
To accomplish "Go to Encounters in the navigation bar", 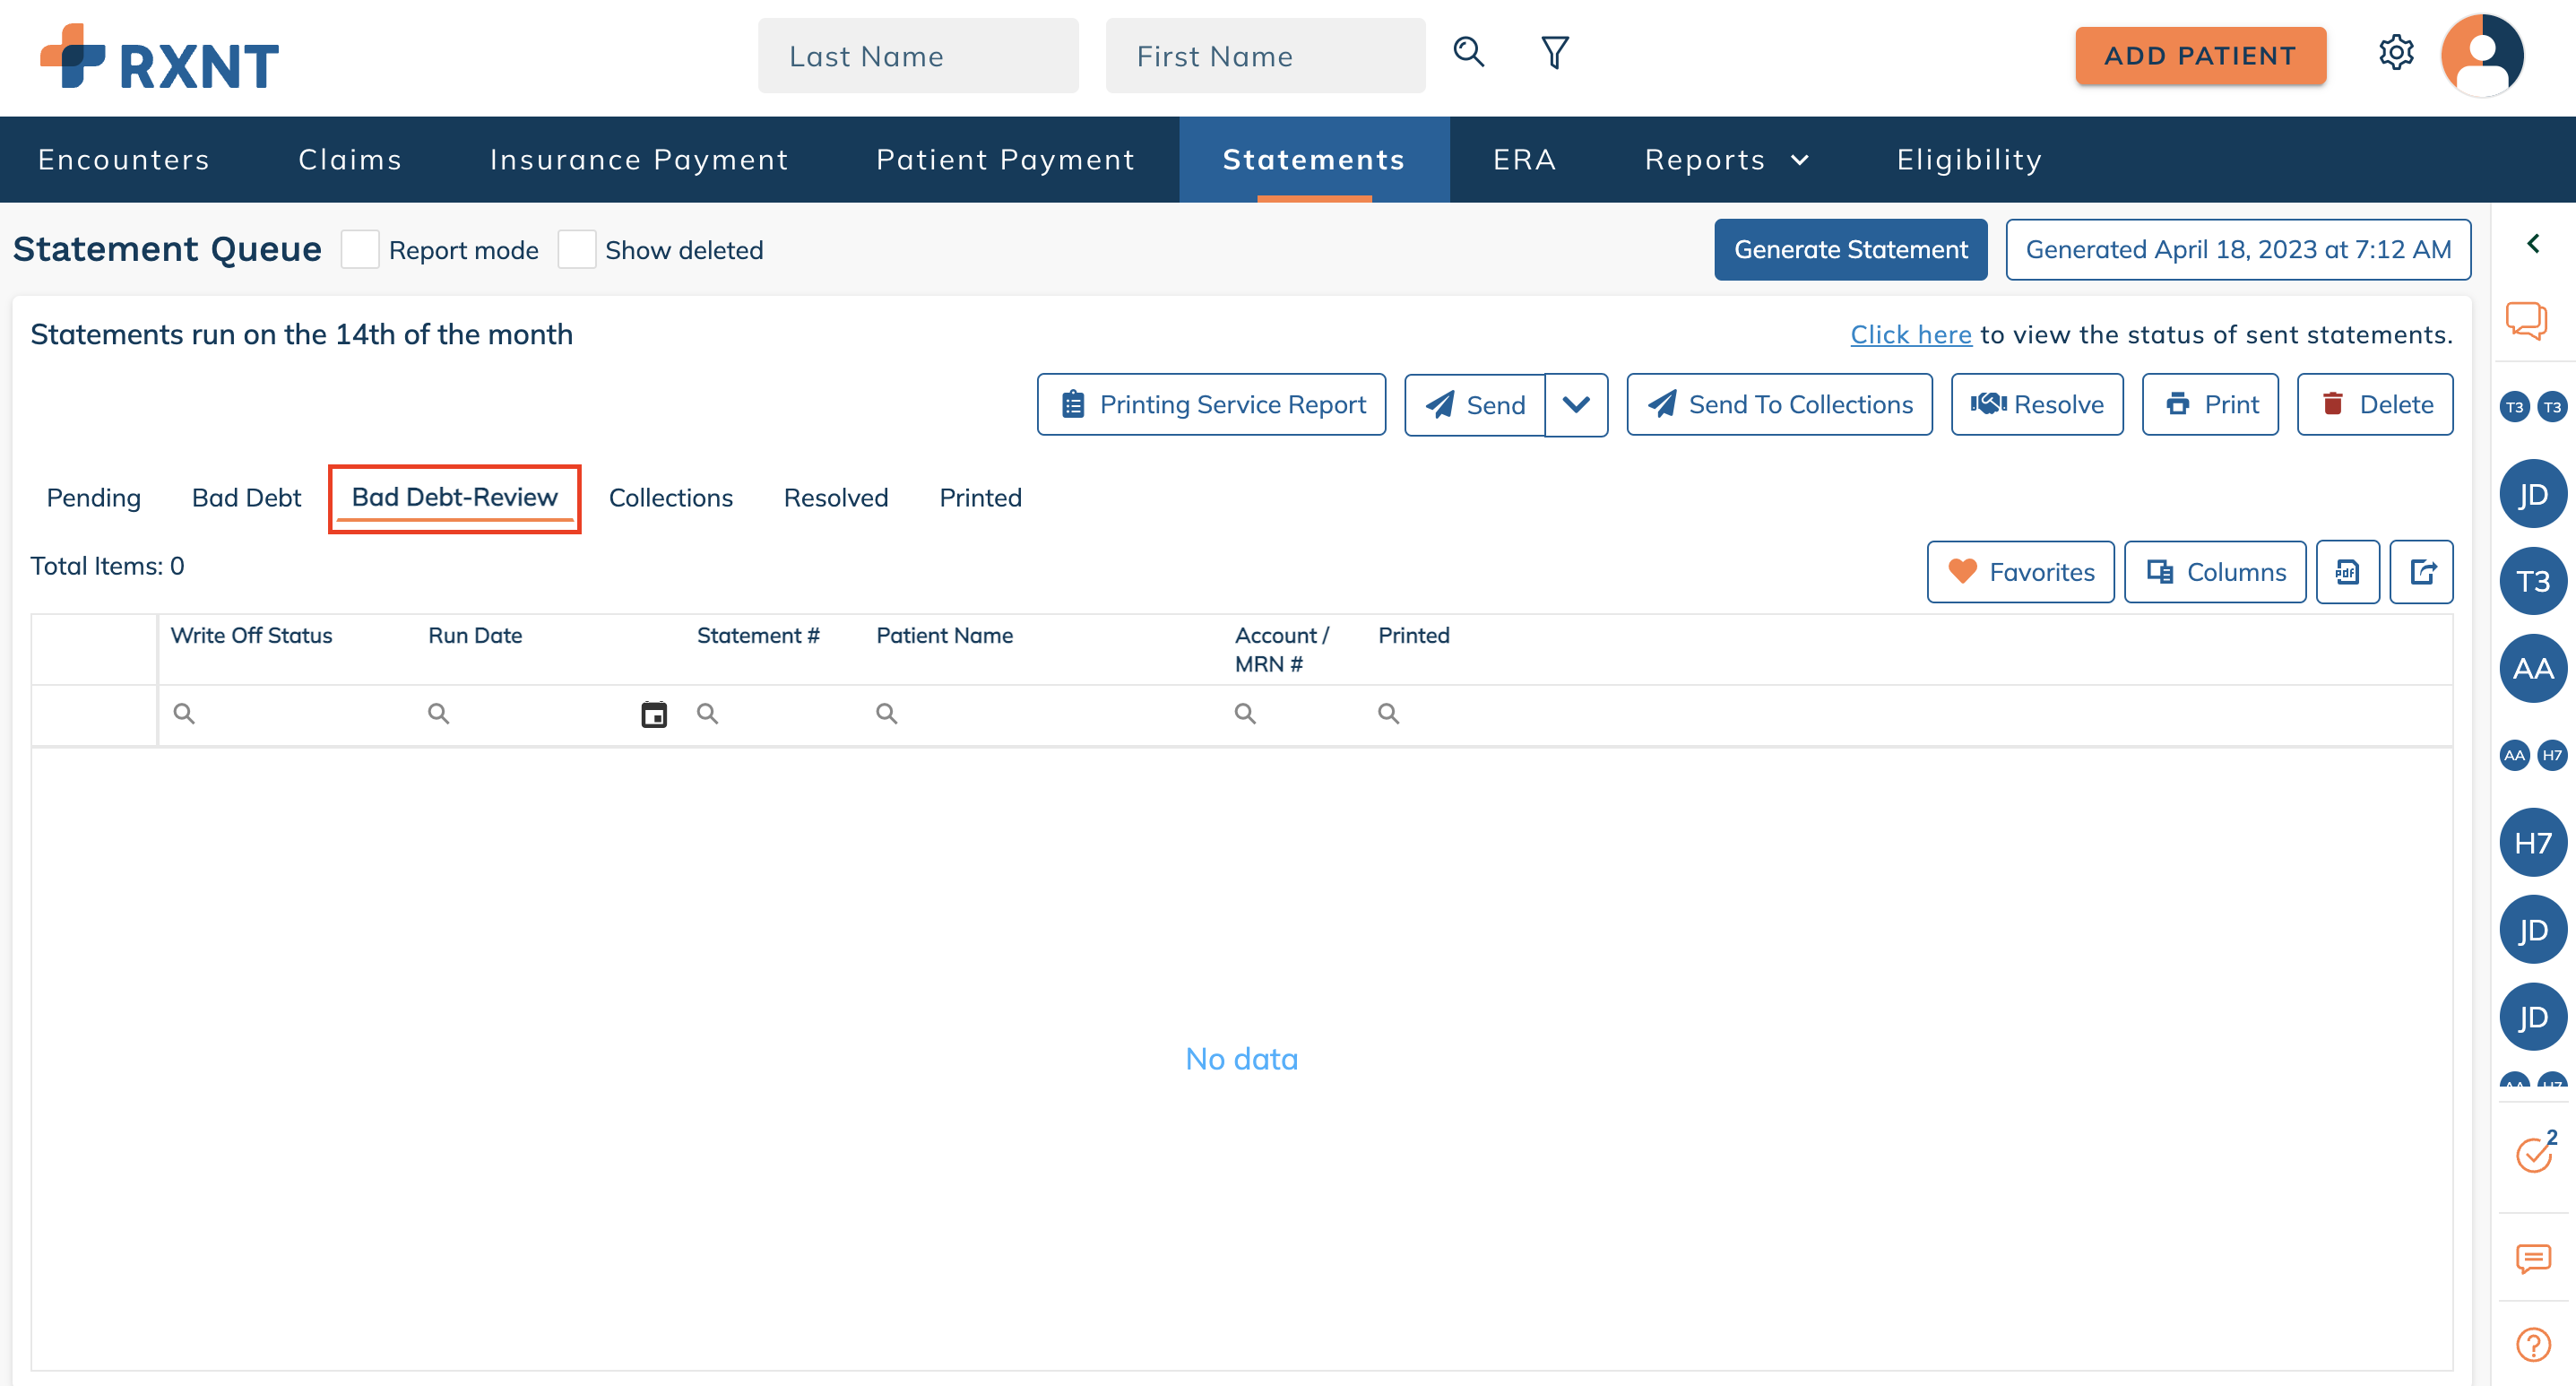I will click(x=124, y=160).
